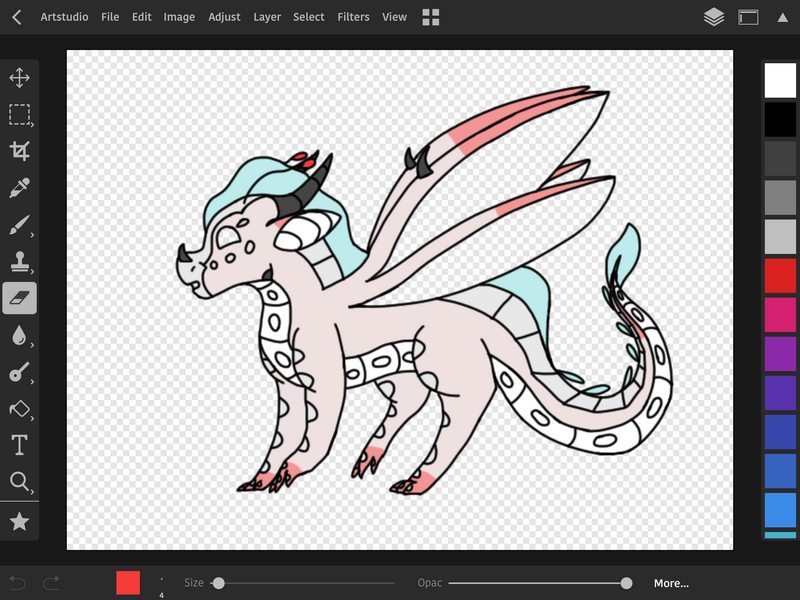800x600 pixels.
Task: Activate the Stamp clone tool
Action: pyautogui.click(x=19, y=262)
